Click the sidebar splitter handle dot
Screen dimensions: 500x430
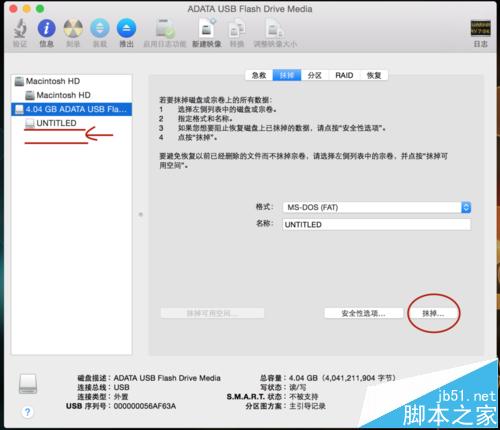pyautogui.click(x=141, y=214)
